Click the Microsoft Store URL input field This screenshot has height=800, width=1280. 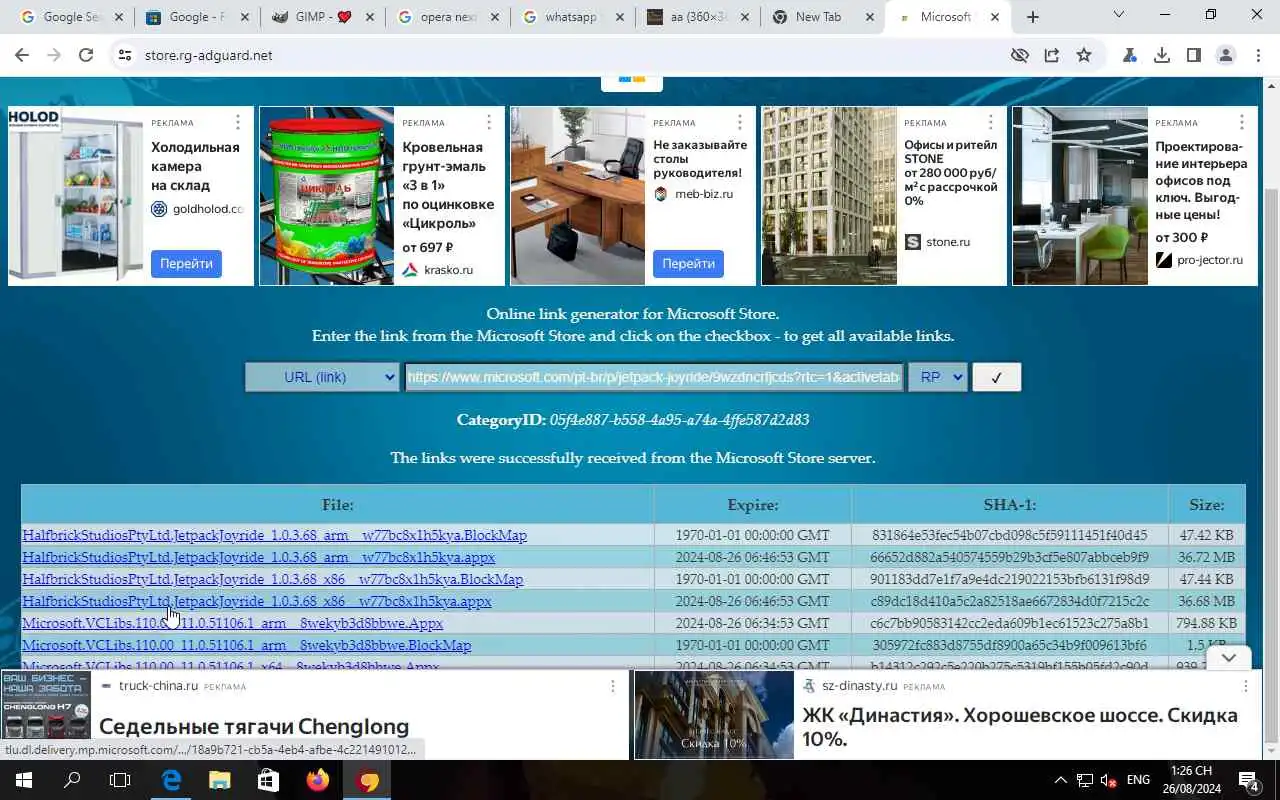click(x=654, y=377)
